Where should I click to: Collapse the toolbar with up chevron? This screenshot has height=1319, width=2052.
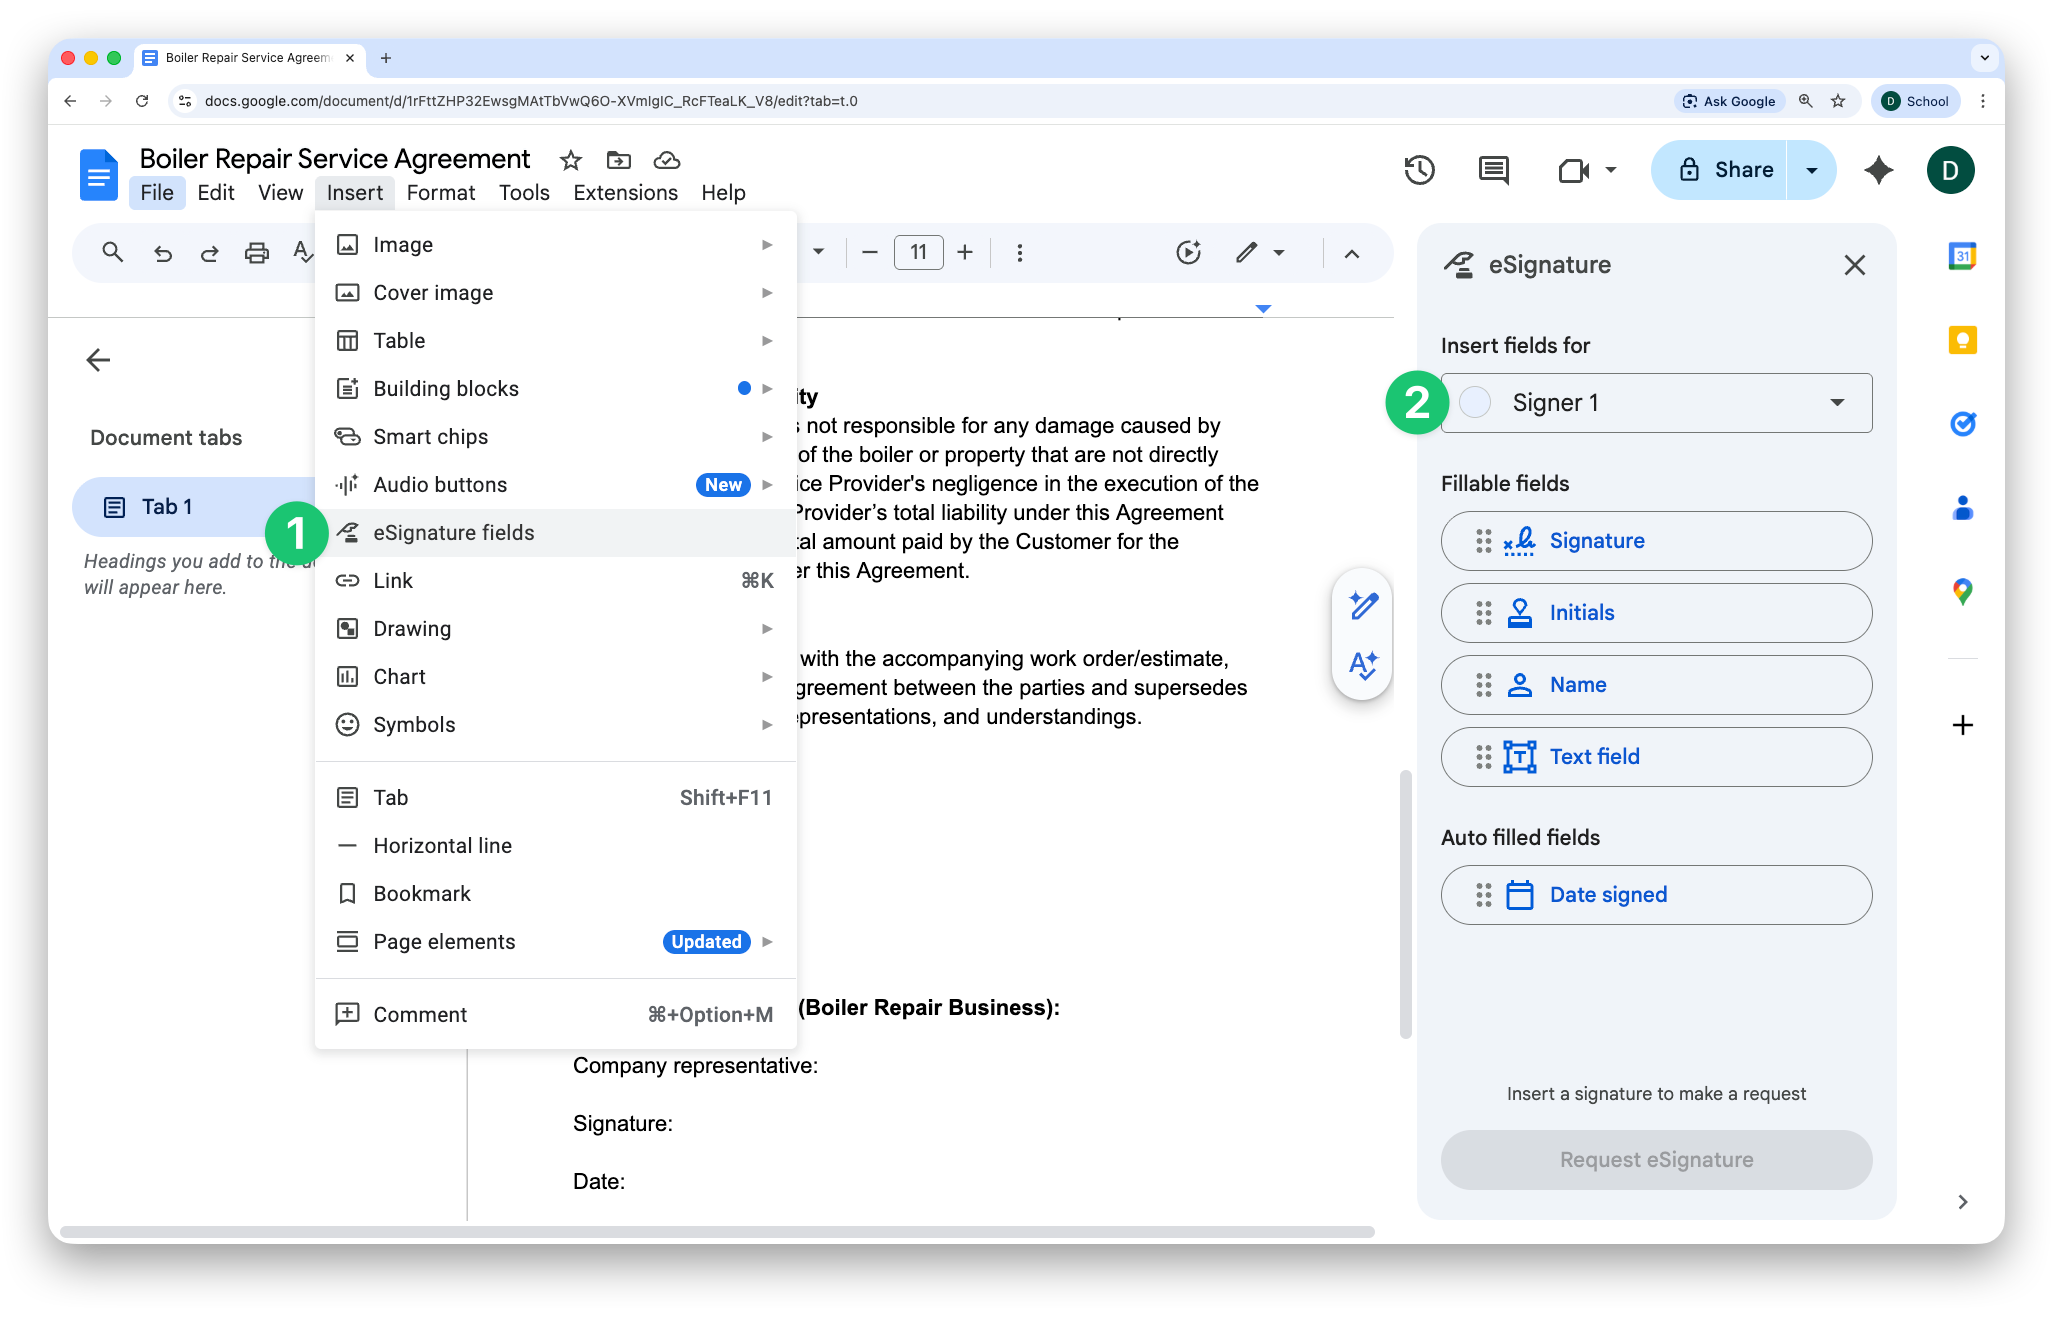tap(1351, 253)
